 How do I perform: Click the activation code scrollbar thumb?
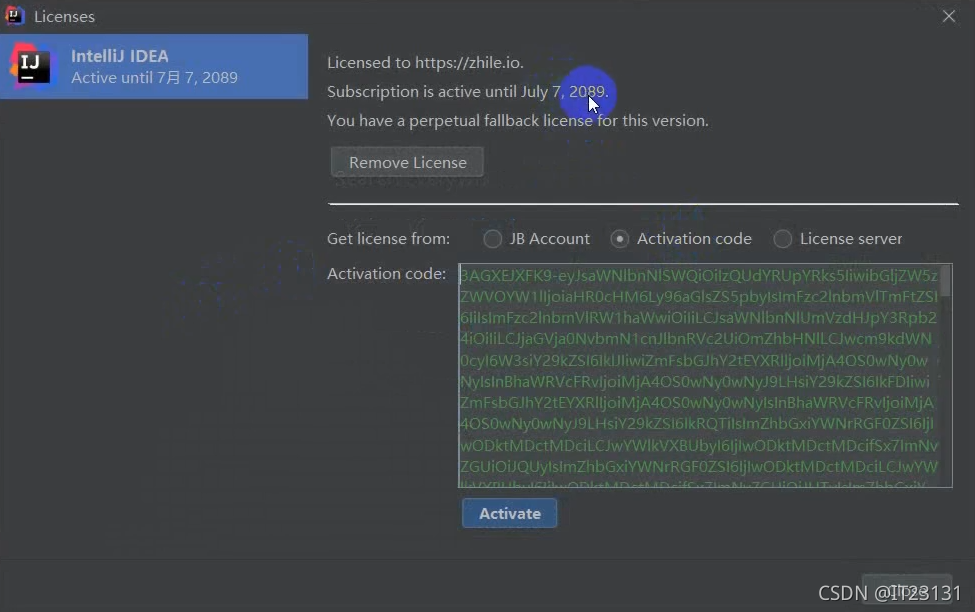click(x=945, y=280)
